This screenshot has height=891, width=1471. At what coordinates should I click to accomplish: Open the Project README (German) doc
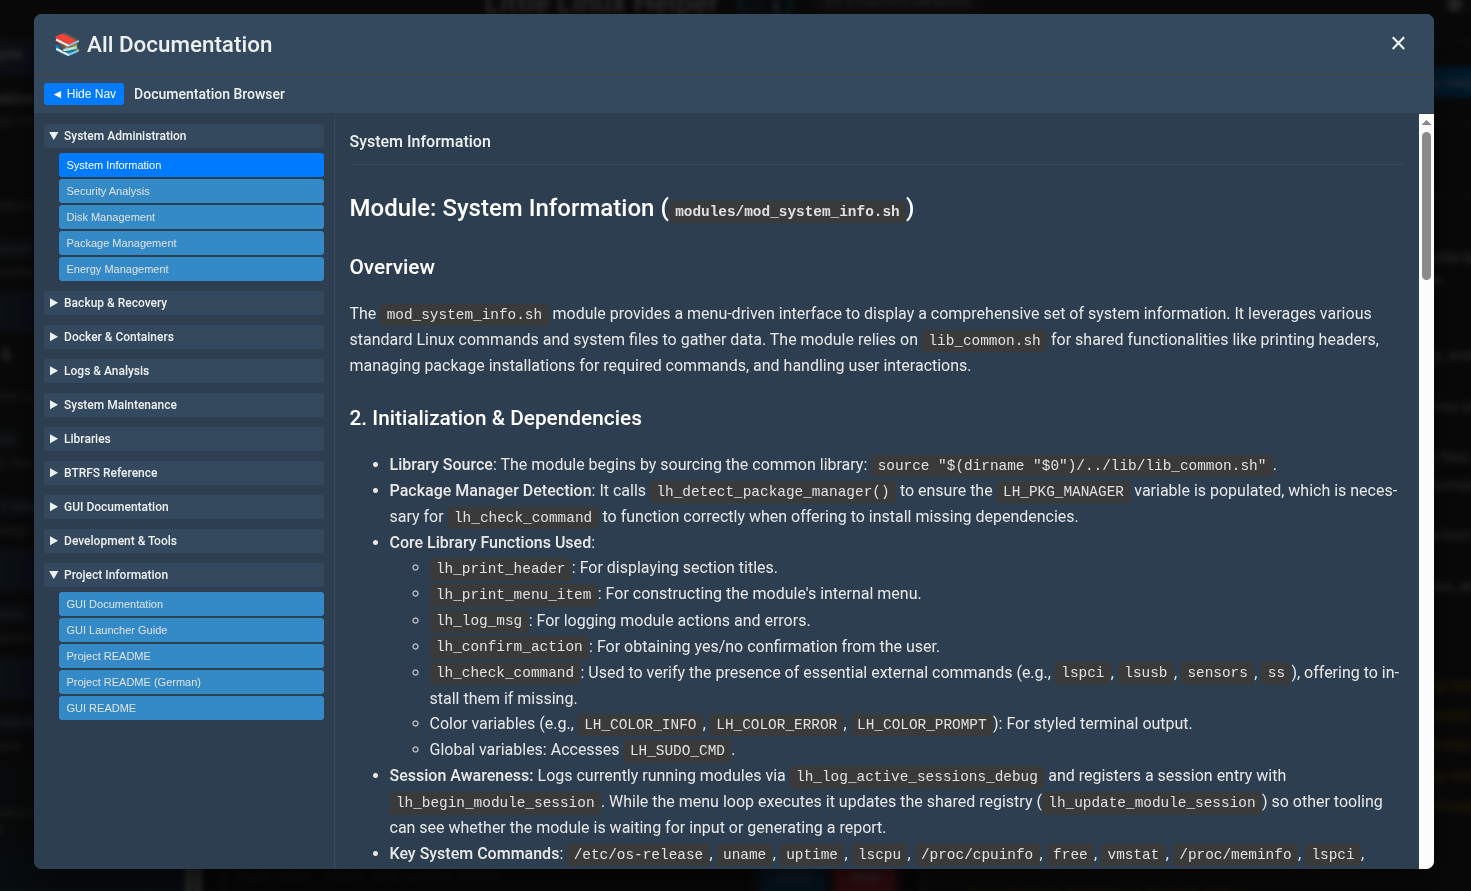click(191, 682)
